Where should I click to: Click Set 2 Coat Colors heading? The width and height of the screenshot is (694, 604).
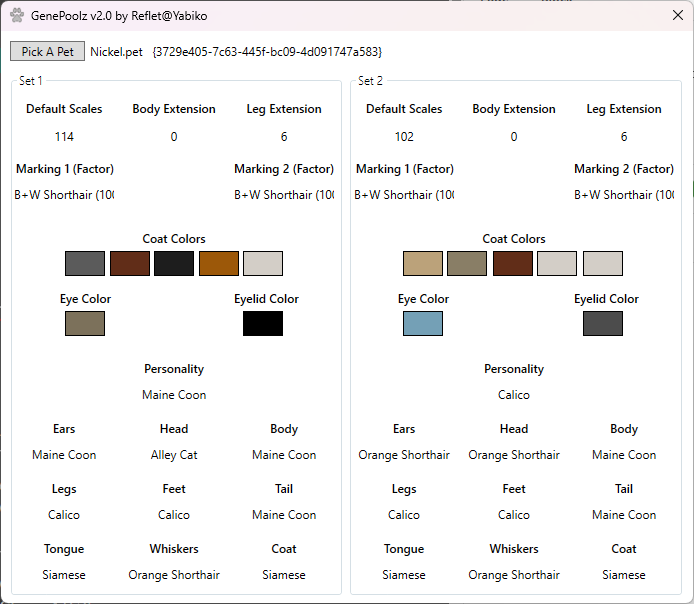(x=514, y=239)
